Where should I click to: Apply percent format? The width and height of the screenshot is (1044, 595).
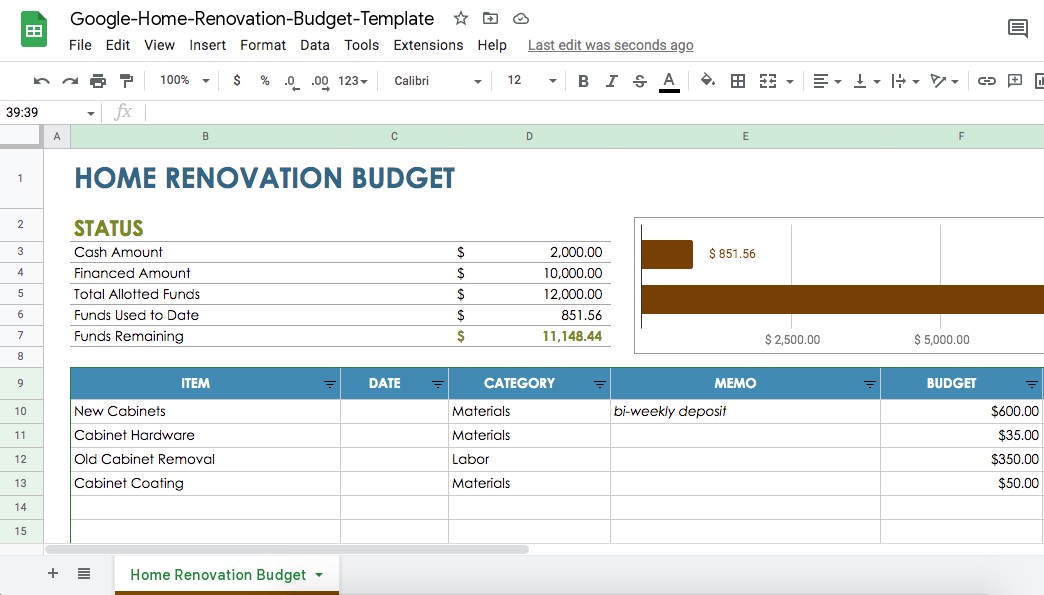[x=265, y=81]
